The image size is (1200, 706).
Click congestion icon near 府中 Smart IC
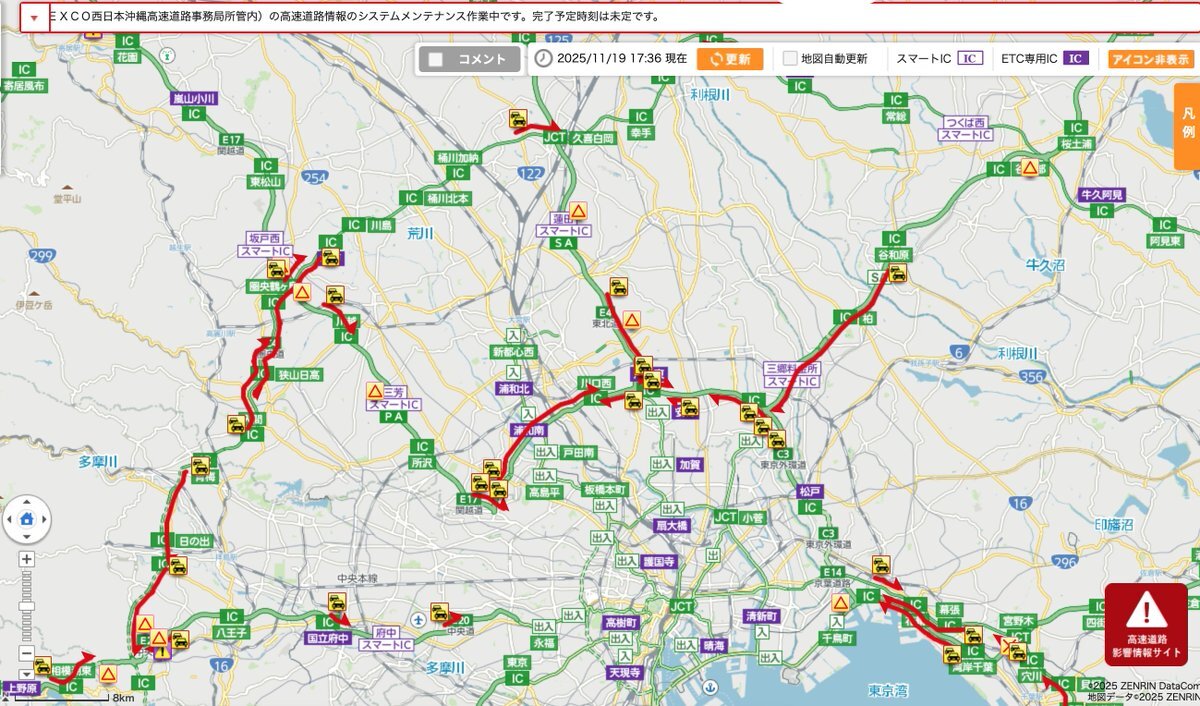click(439, 612)
